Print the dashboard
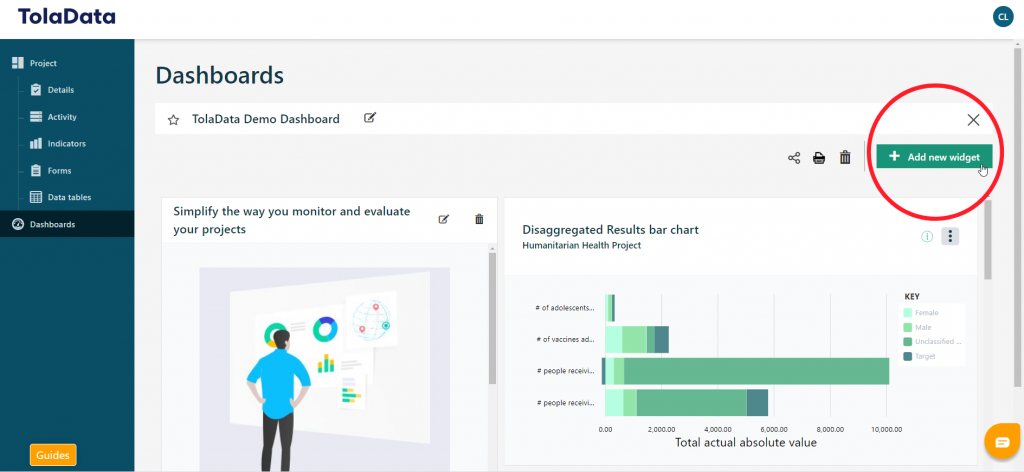1024x472 pixels. [819, 158]
